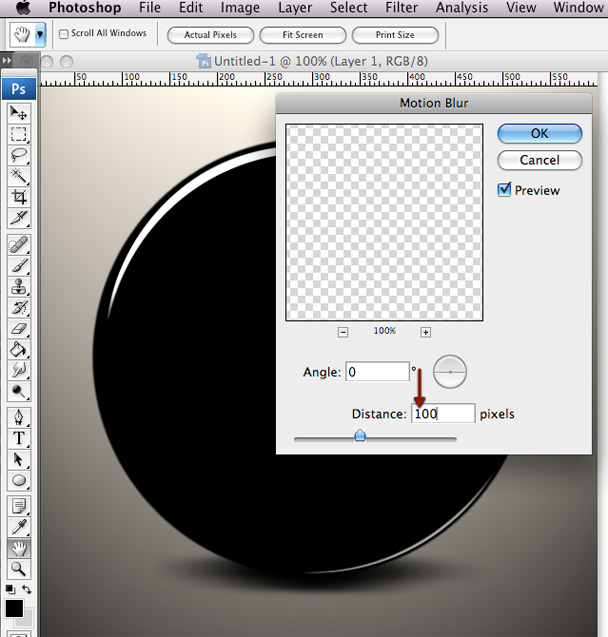Select the Smudge tool
The width and height of the screenshot is (608, 637).
coord(18,370)
